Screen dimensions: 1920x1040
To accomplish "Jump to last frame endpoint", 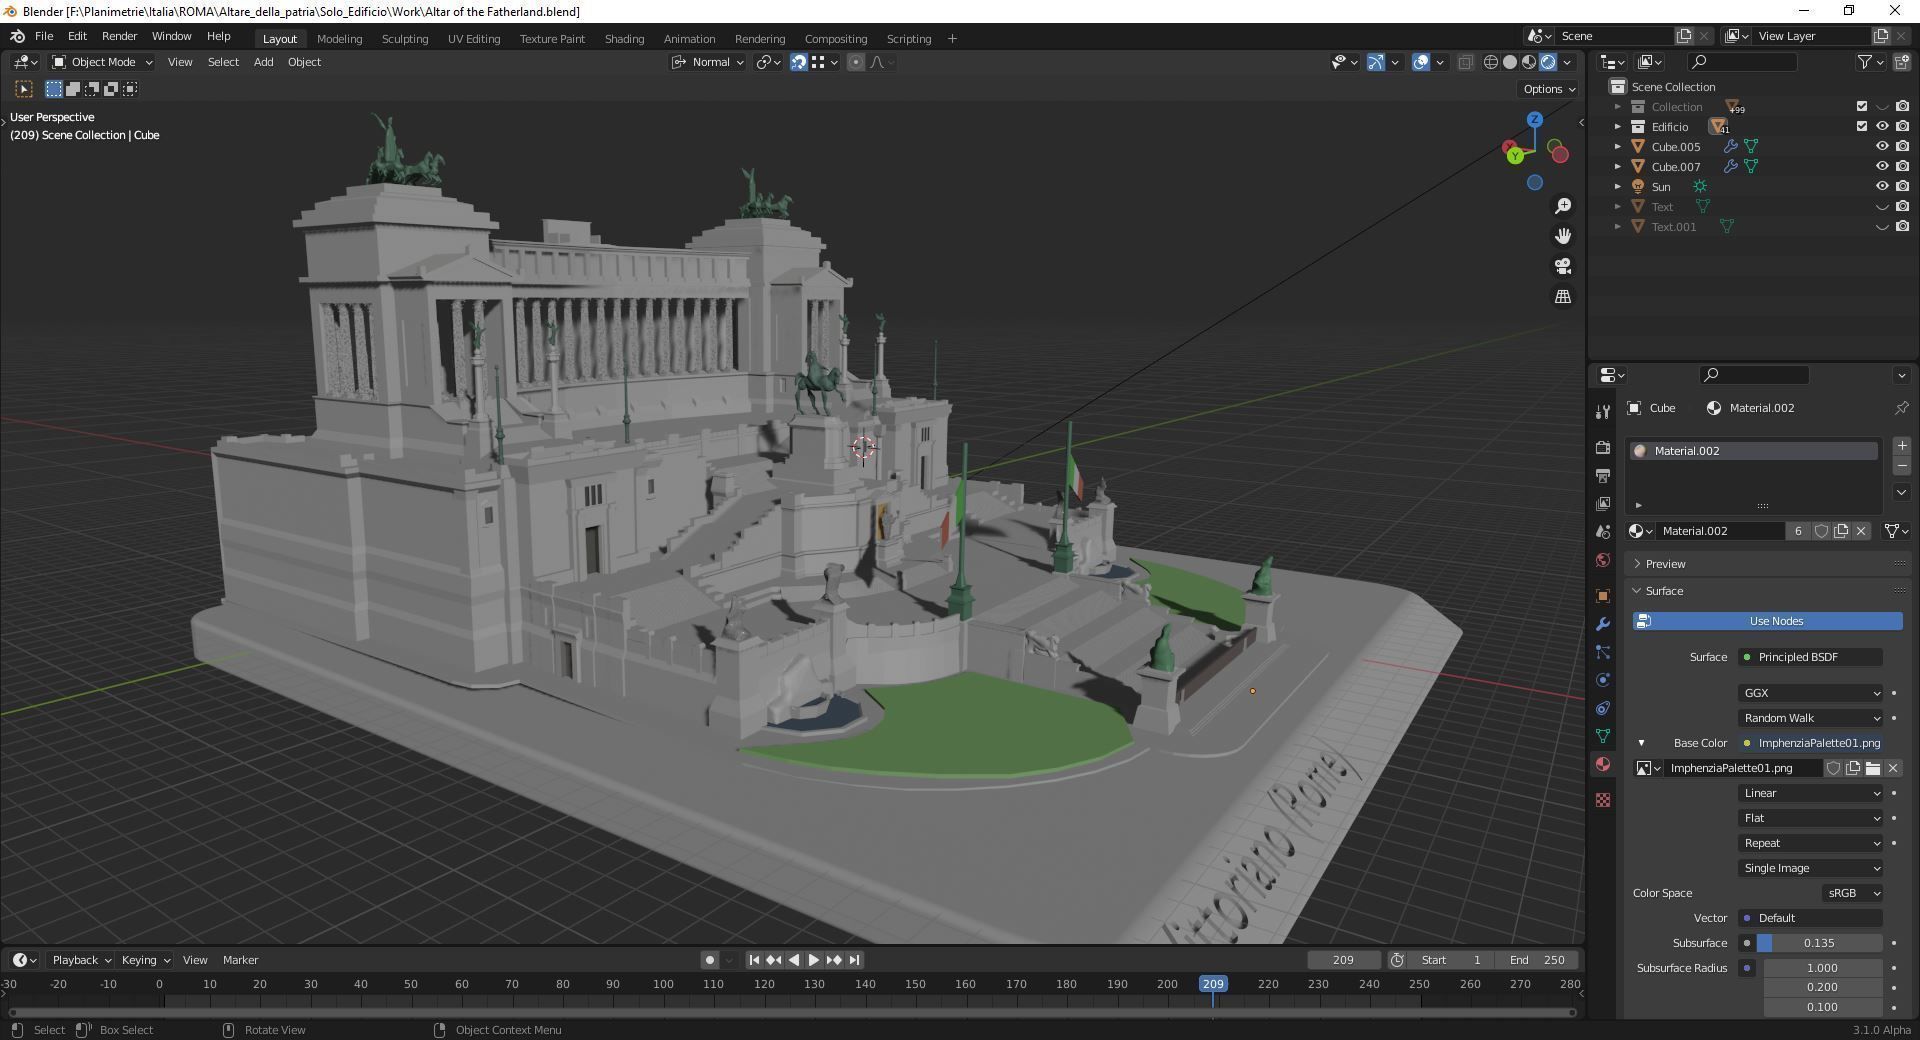I will tap(854, 960).
